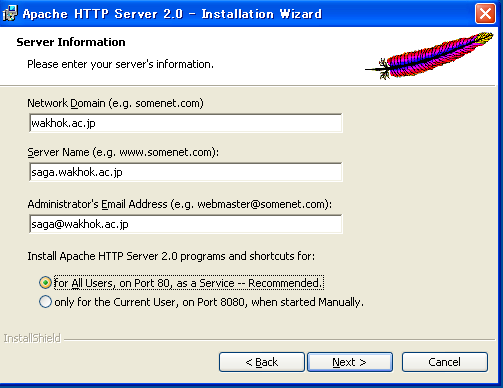Click the 'Administrator's Email Address' label
Screen dimensions: 503x388
pos(180,204)
